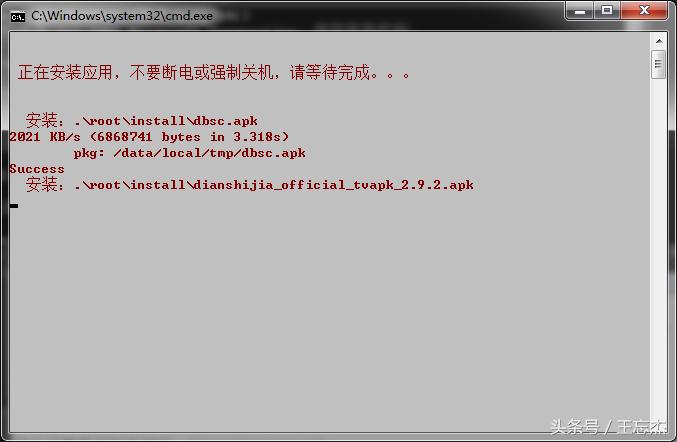Click the pkg: /data/local/tmp/dbsc.apk line
677x442 pixels.
point(190,153)
